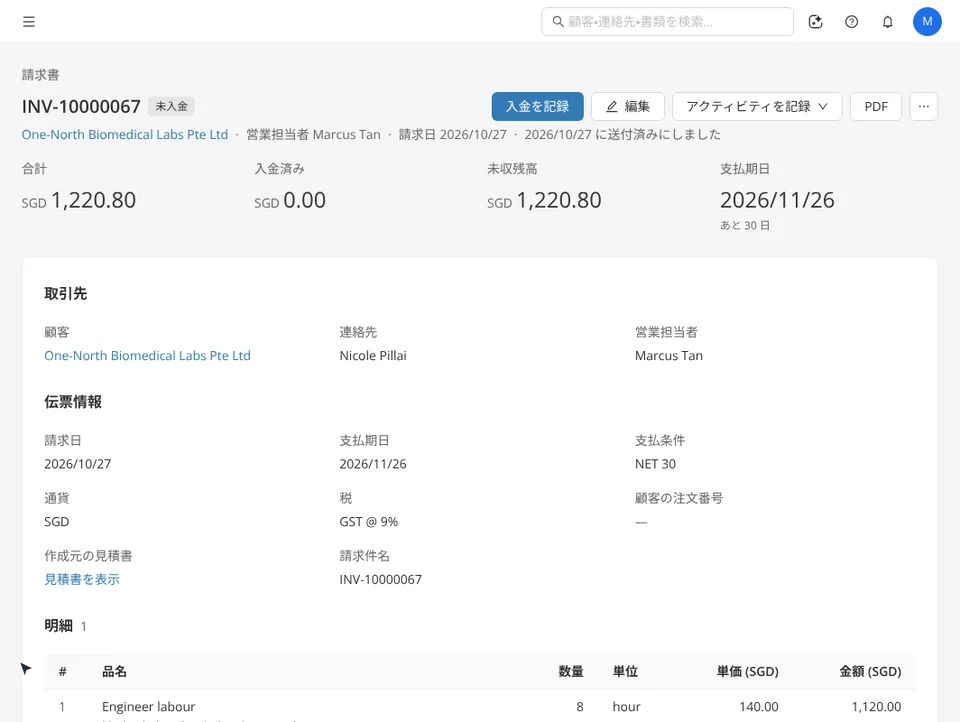
Task: Click the Engineer labour line item
Action: (x=149, y=707)
